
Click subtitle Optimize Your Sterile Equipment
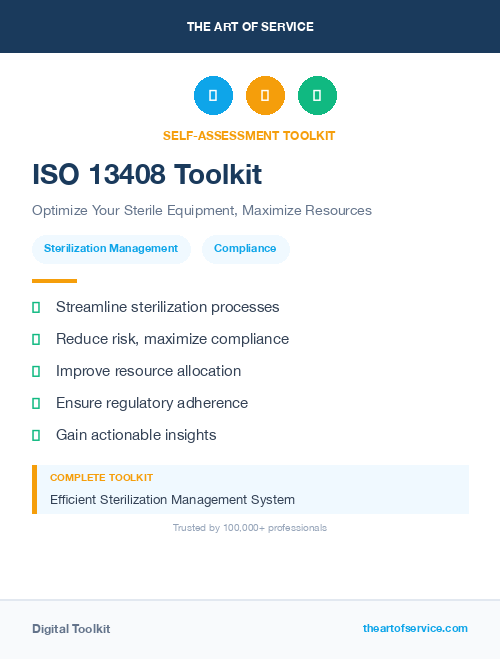pyautogui.click(x=202, y=210)
